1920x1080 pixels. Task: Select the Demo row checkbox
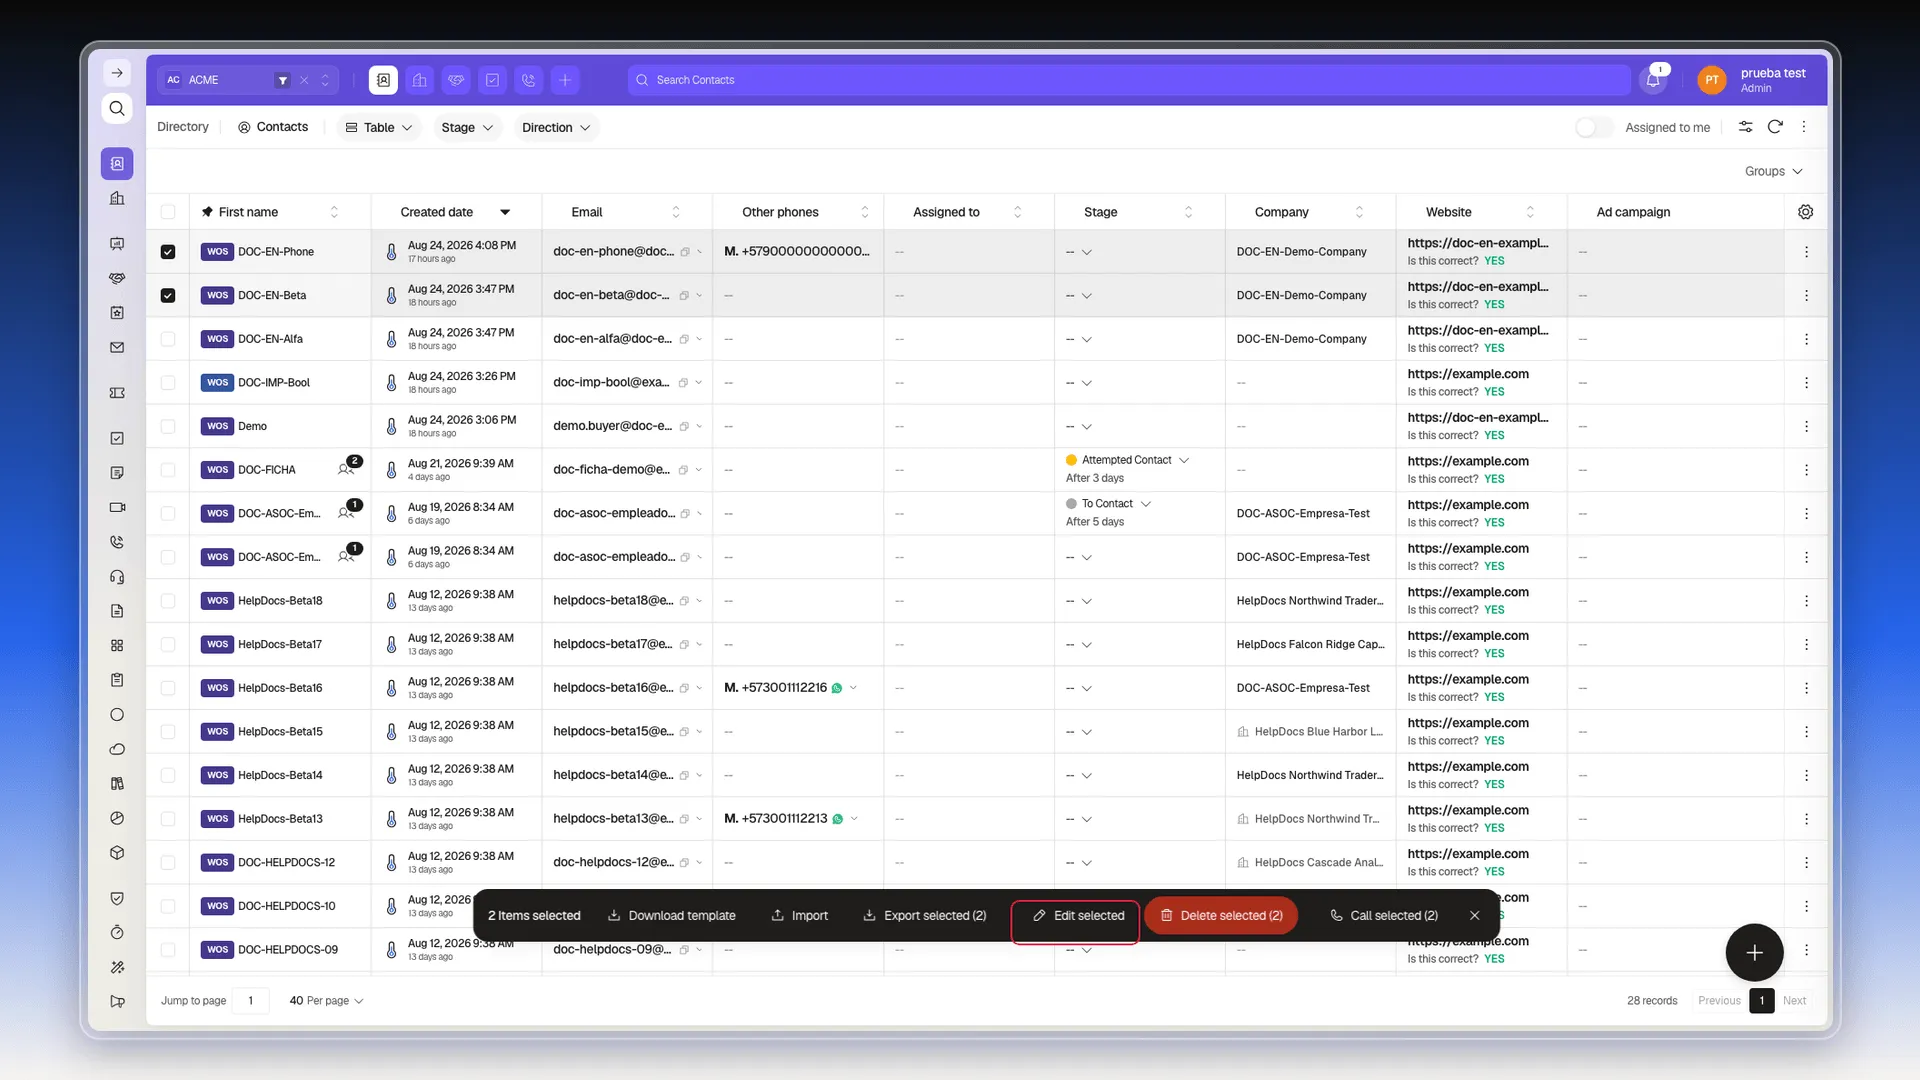(168, 426)
